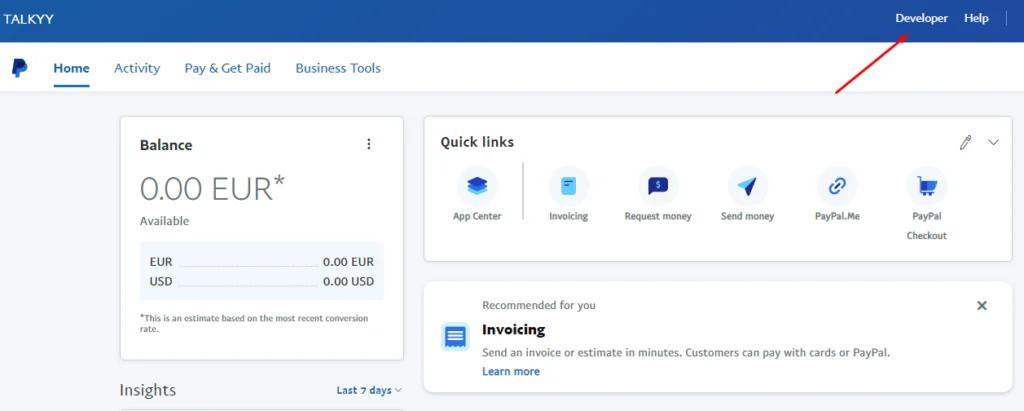The image size is (1024, 411).
Task: Dismiss the Recommended for you card
Action: pyautogui.click(x=982, y=306)
